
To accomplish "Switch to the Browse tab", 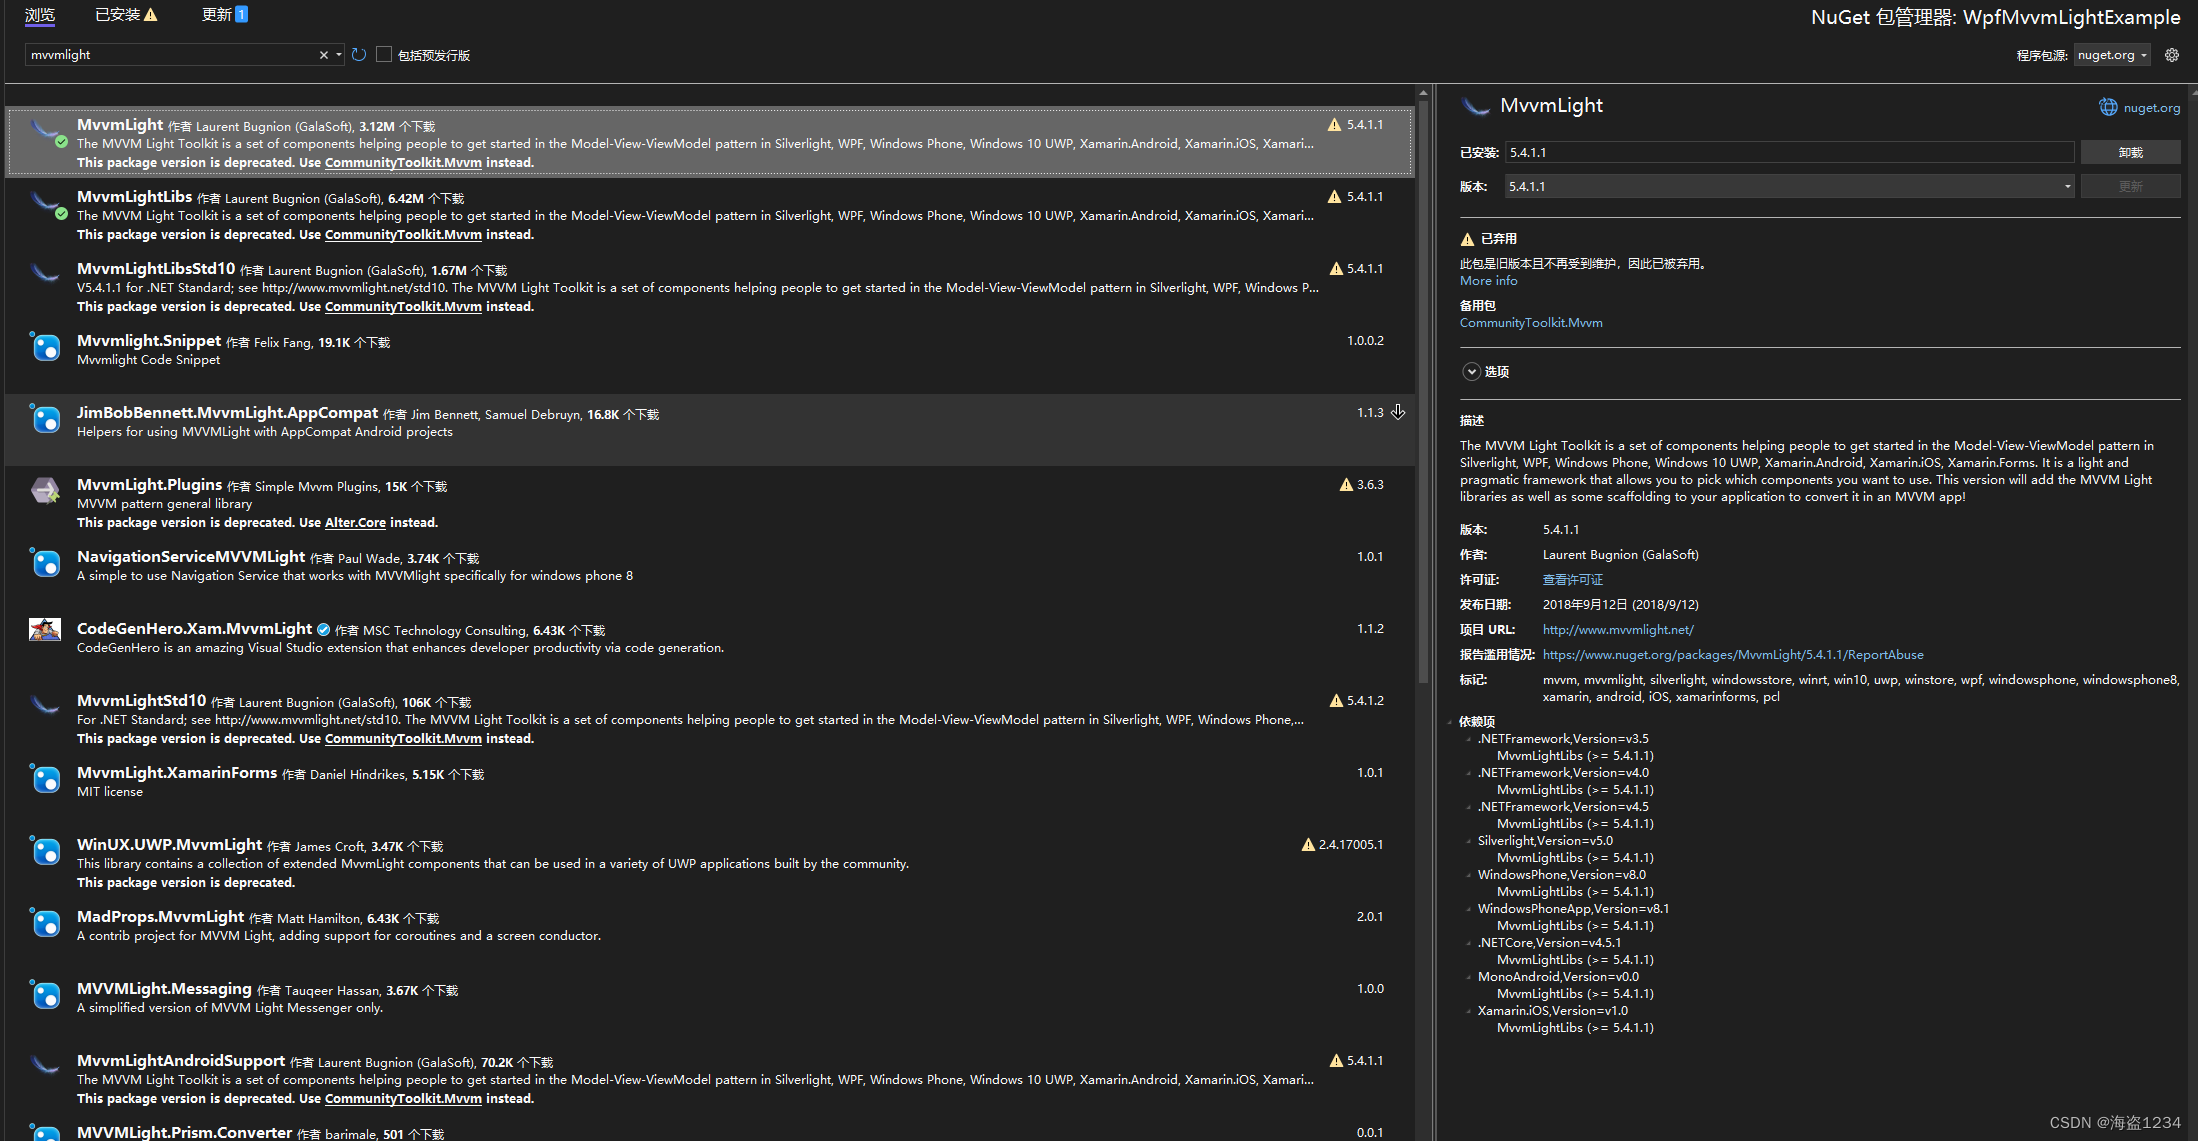I will coord(40,15).
